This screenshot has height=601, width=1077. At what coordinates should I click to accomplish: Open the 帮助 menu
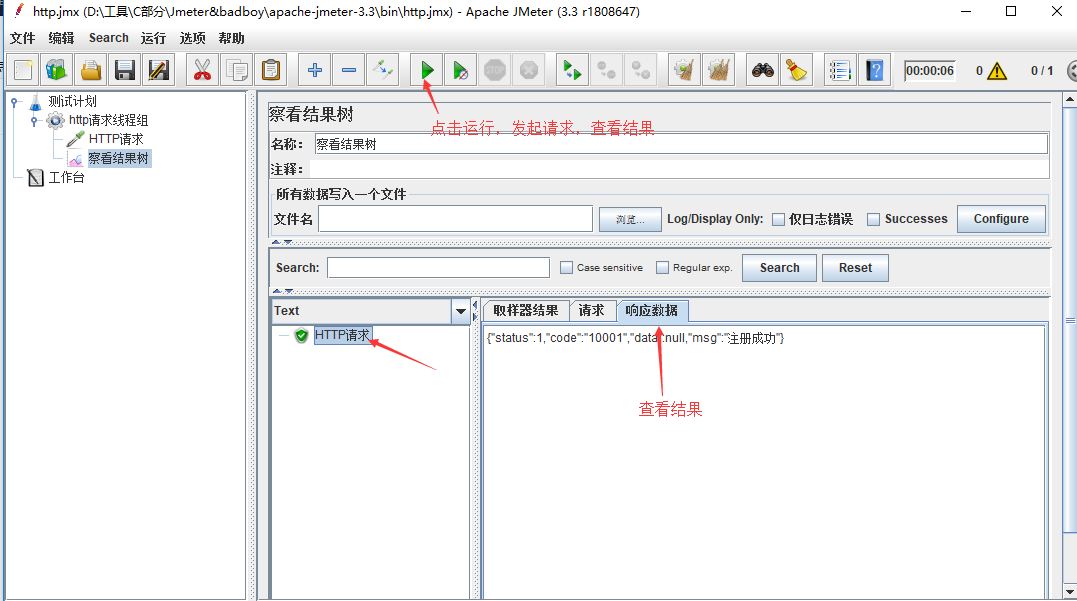[x=231, y=38]
